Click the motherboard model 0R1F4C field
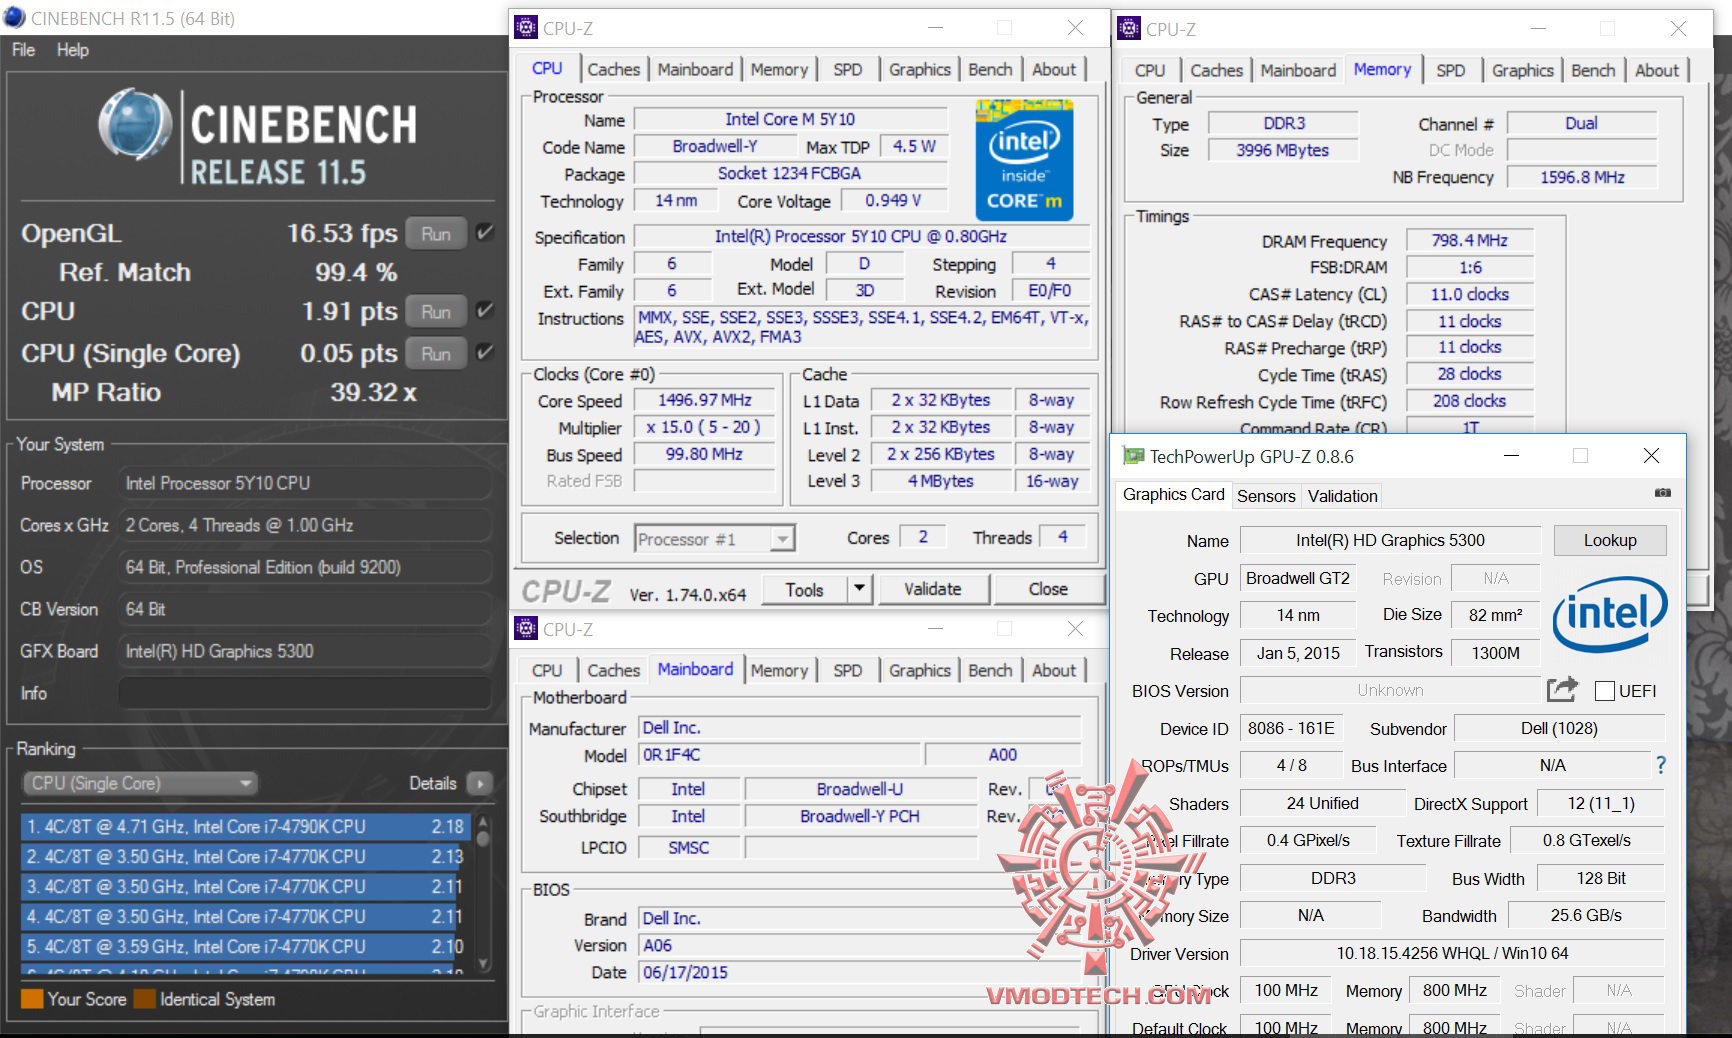This screenshot has width=1732, height=1038. click(x=780, y=755)
